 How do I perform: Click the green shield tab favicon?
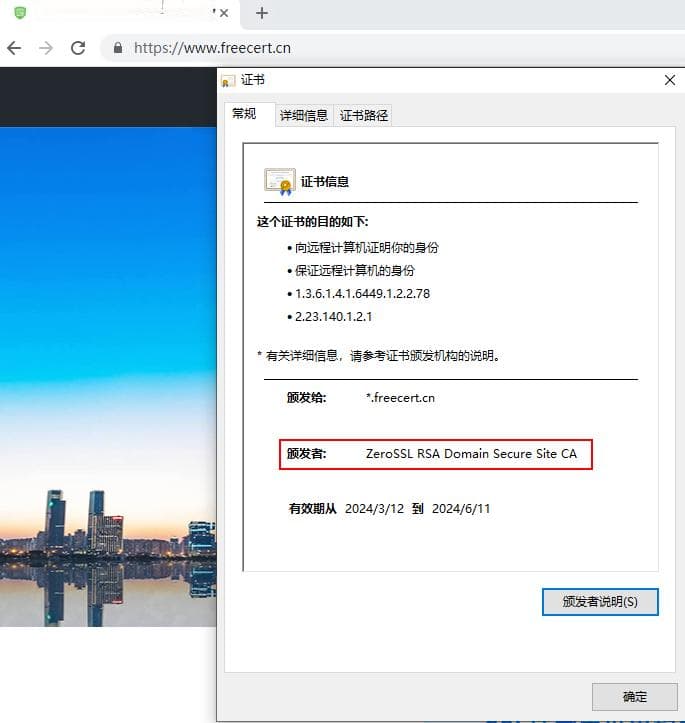click(x=19, y=13)
